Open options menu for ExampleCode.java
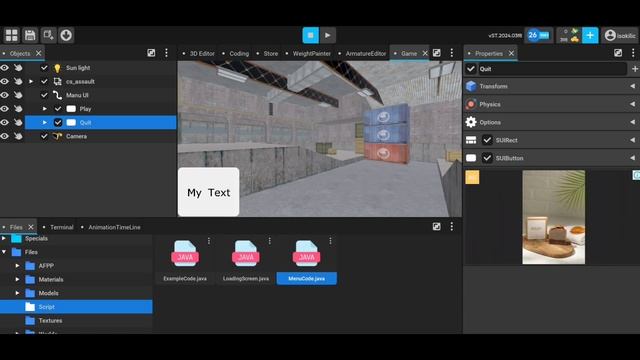Image resolution: width=640 pixels, height=360 pixels. 209,241
